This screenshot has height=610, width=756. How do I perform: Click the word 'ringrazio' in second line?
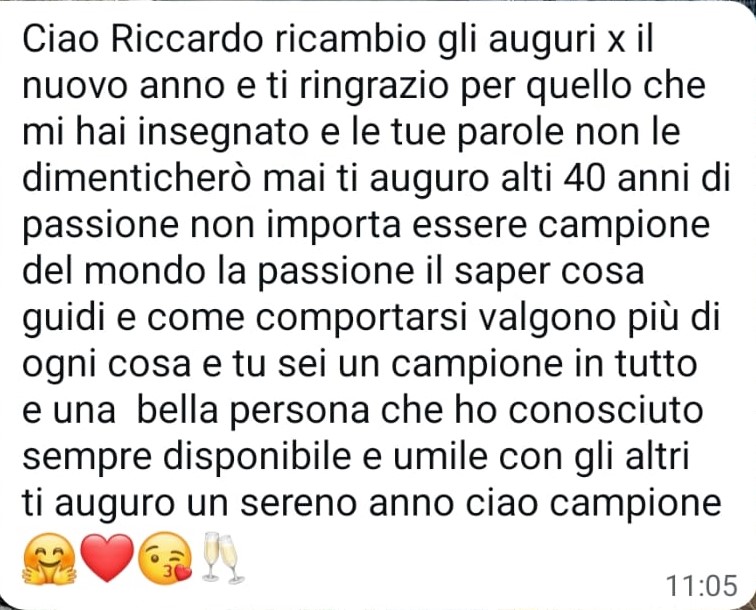click(x=374, y=86)
